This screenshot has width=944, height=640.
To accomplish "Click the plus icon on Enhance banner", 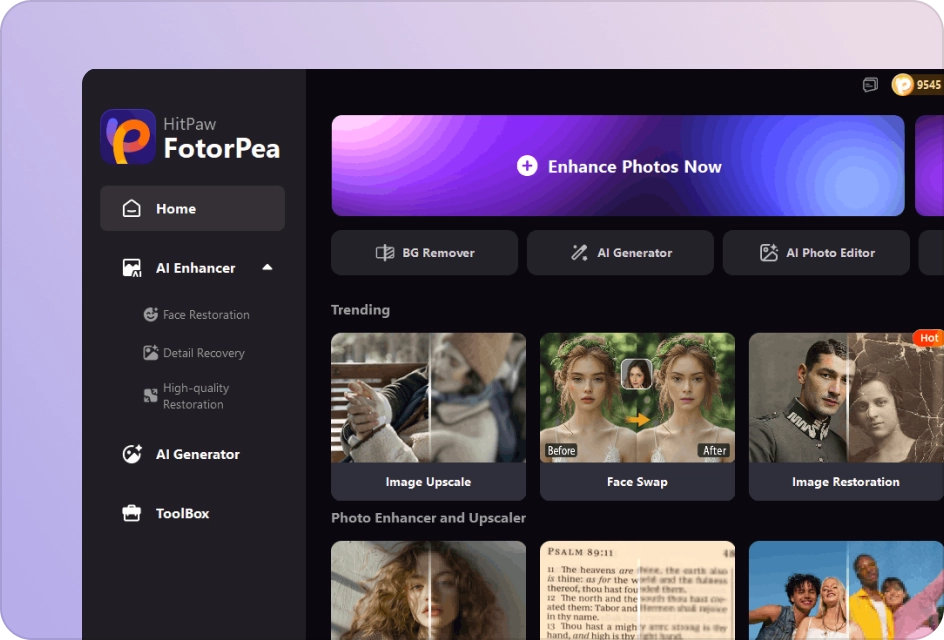I will coord(527,166).
